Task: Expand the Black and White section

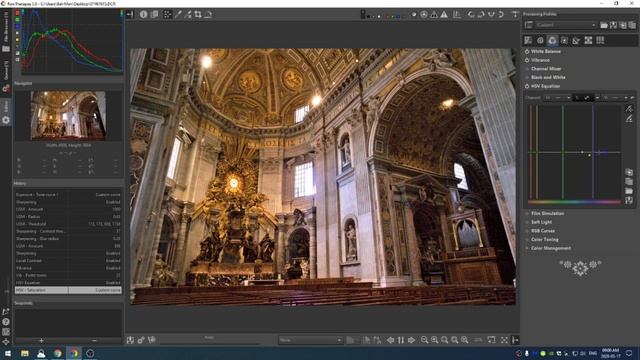Action: click(548, 77)
